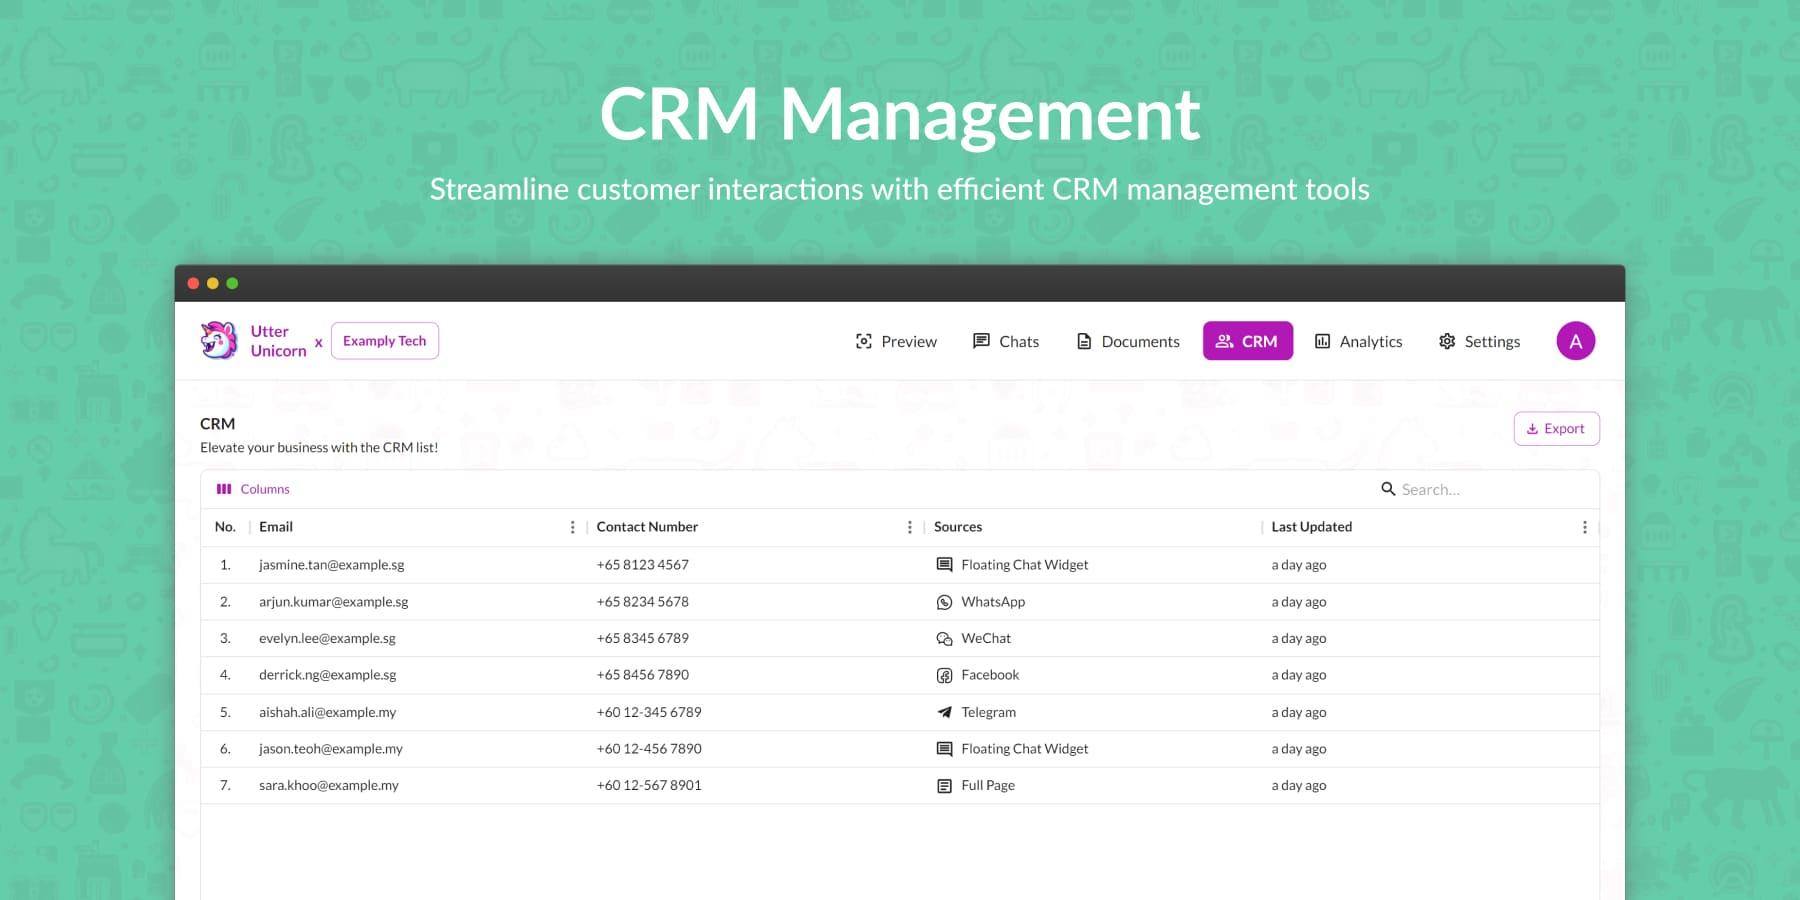Open the Email column options menu
Image resolution: width=1800 pixels, height=900 pixels.
(x=572, y=527)
